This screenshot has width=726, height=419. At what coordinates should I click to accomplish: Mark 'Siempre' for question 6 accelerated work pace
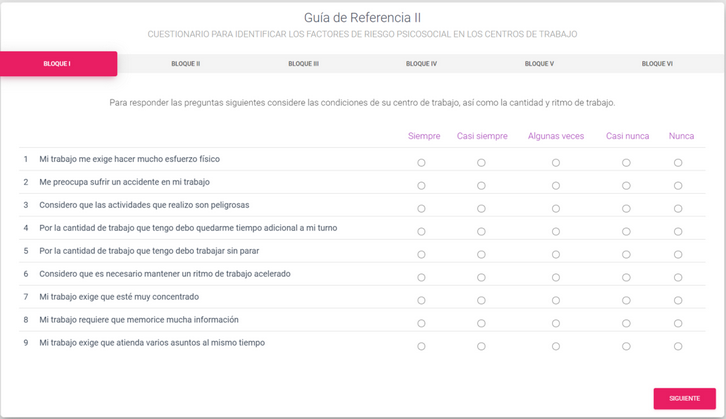(x=421, y=278)
